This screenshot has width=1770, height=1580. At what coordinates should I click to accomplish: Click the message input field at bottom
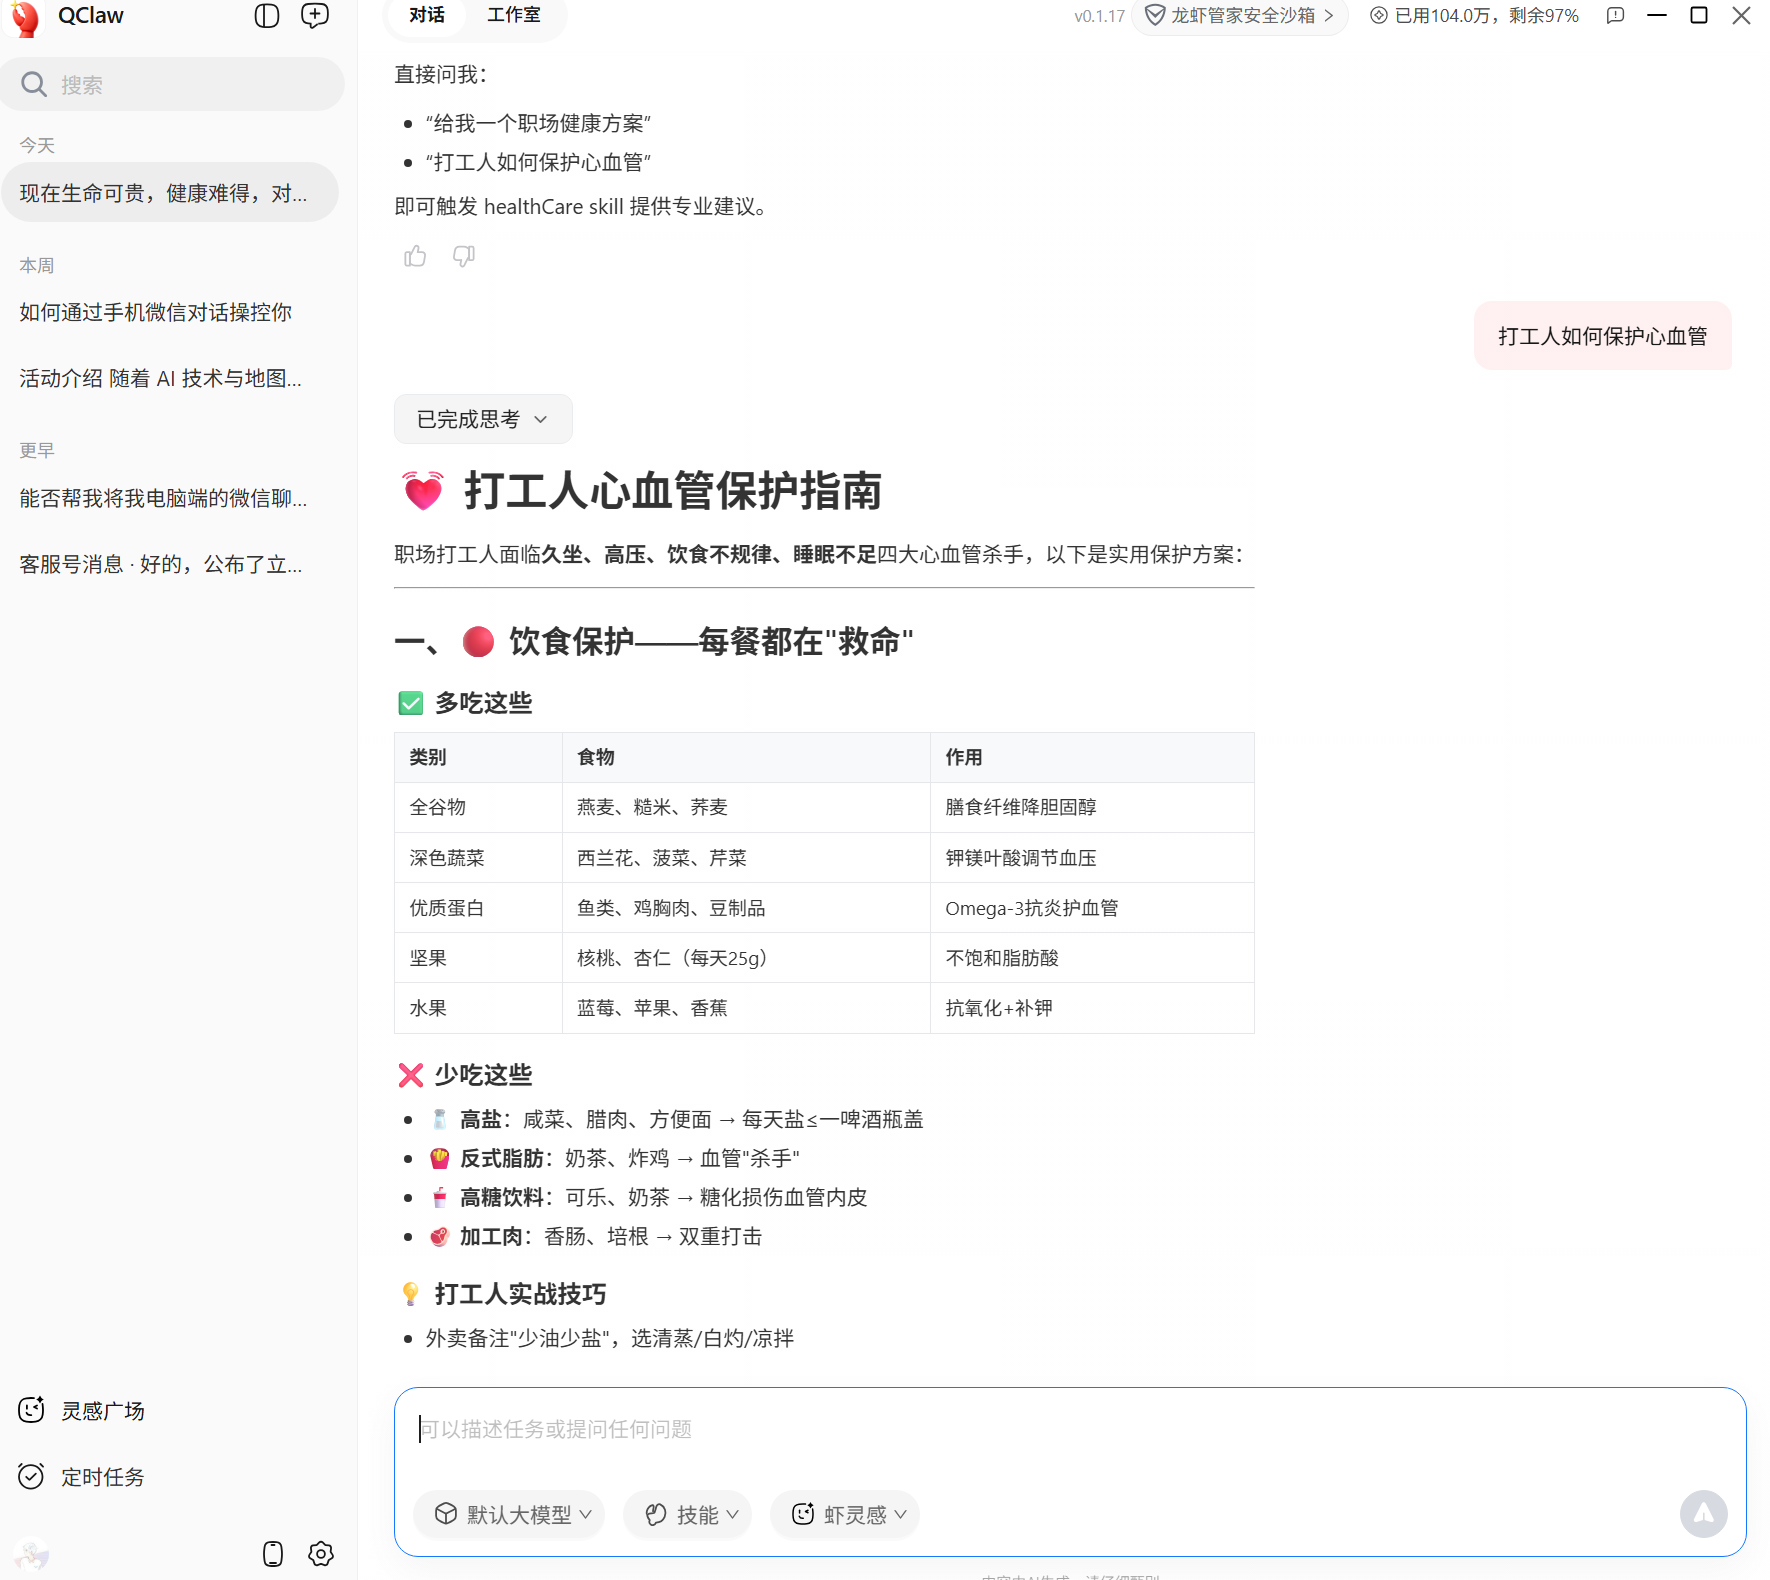(900, 1430)
